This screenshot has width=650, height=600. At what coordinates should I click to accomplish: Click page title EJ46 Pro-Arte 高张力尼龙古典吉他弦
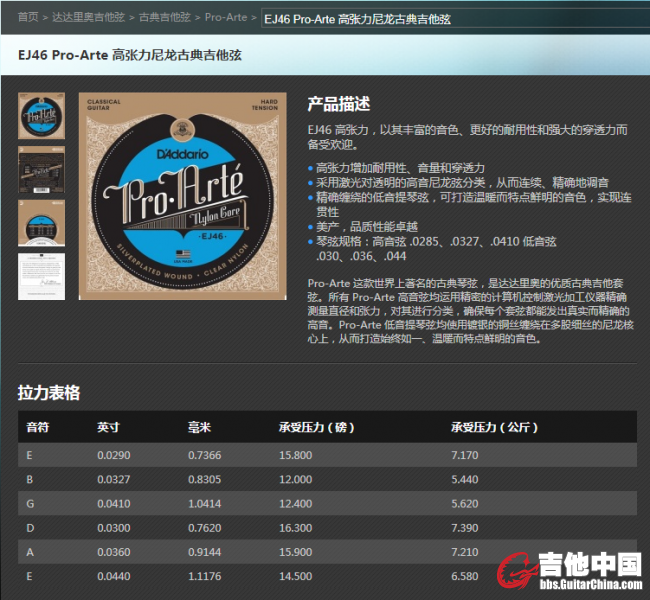[x=130, y=55]
